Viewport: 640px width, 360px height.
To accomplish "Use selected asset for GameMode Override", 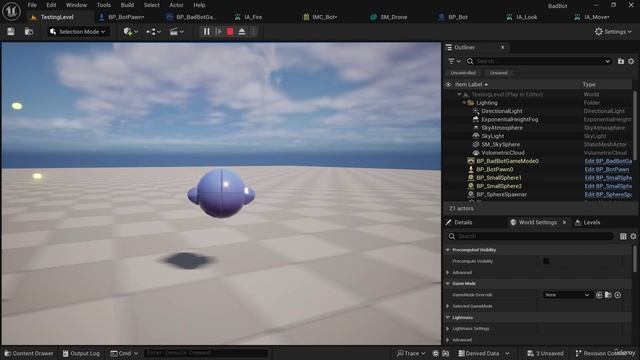I will point(599,295).
